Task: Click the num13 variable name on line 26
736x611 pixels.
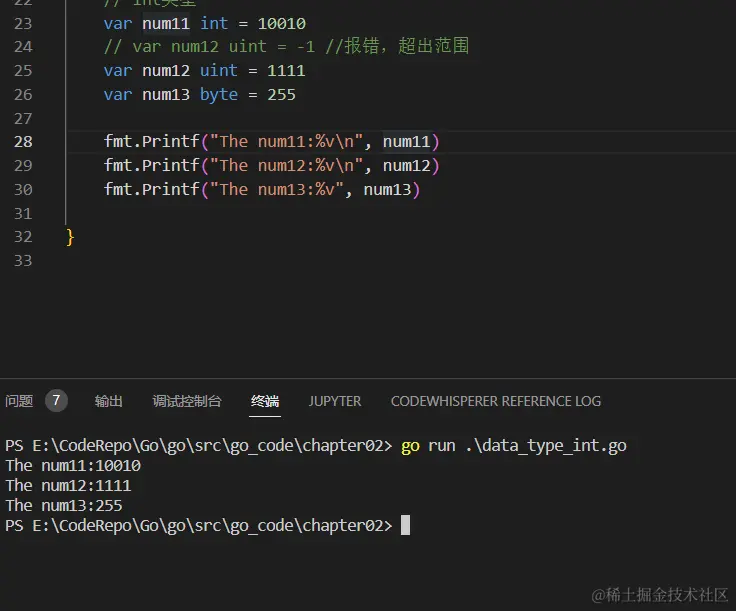Action: (x=166, y=95)
